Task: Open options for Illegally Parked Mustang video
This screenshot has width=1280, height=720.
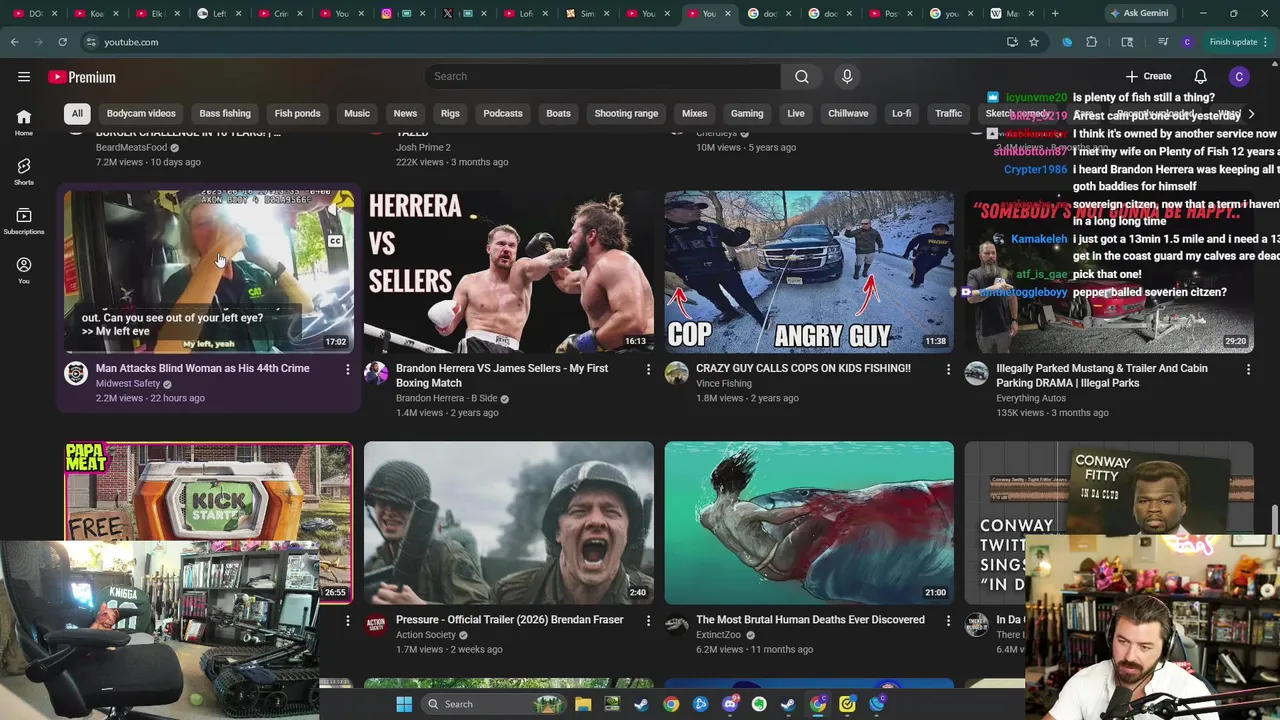Action: (x=1248, y=370)
